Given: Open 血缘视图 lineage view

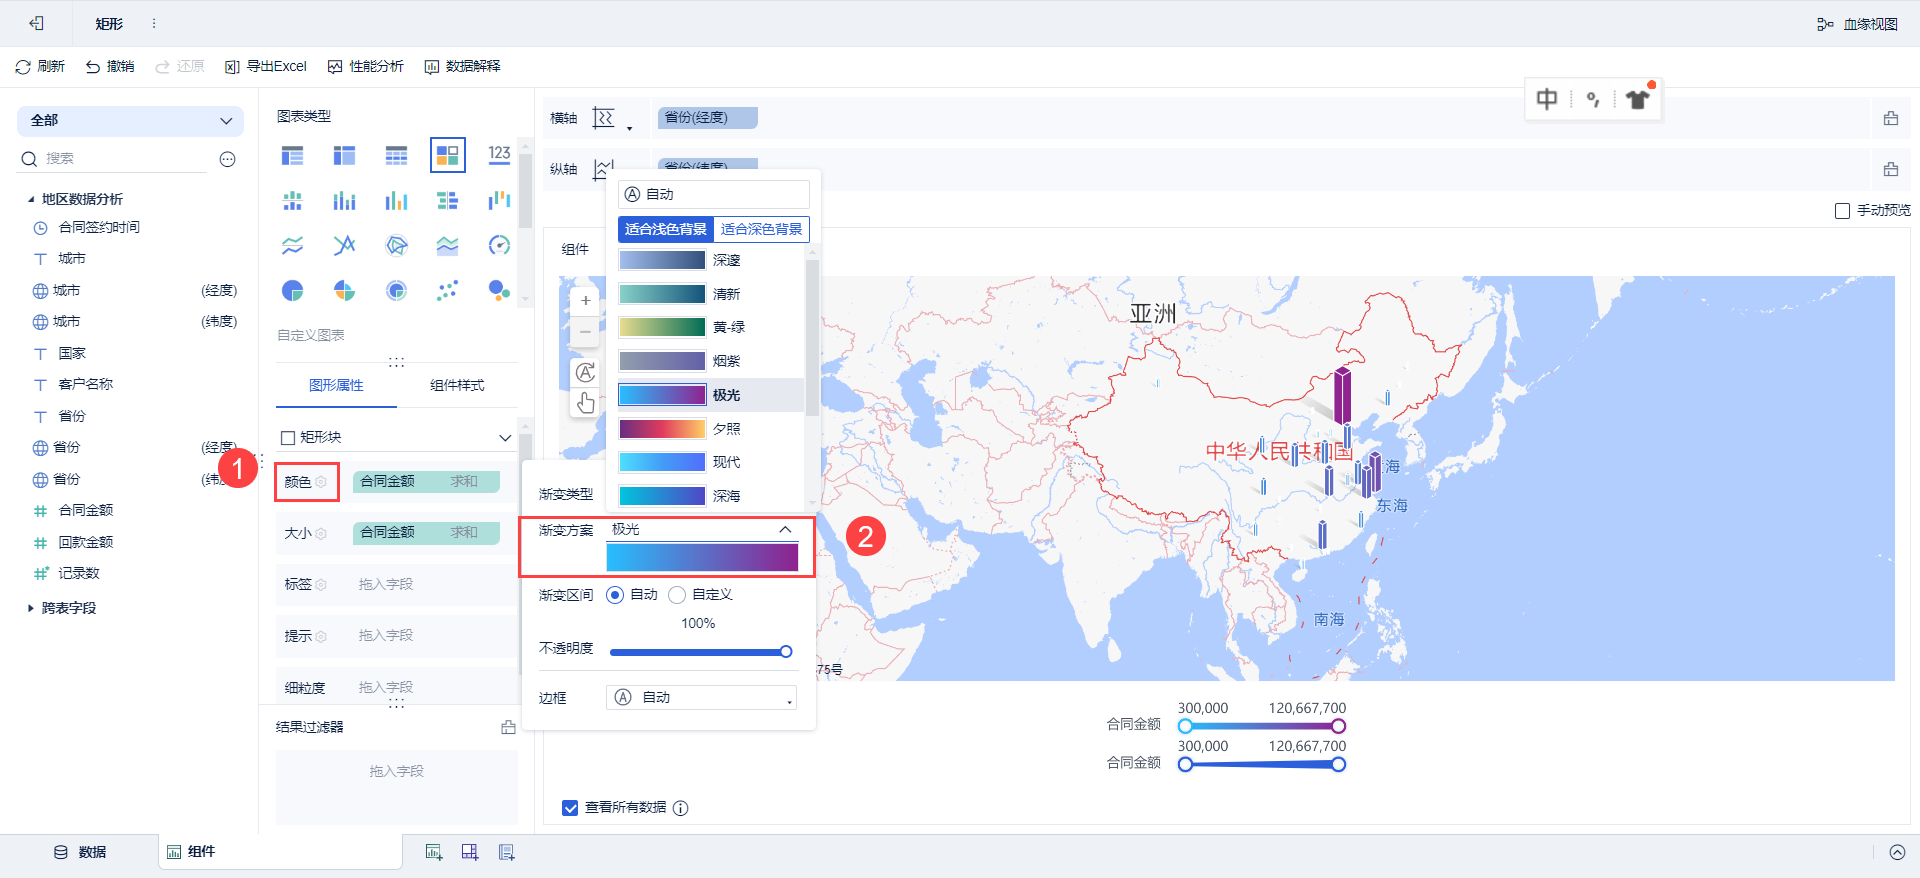Looking at the screenshot, I should point(1858,24).
